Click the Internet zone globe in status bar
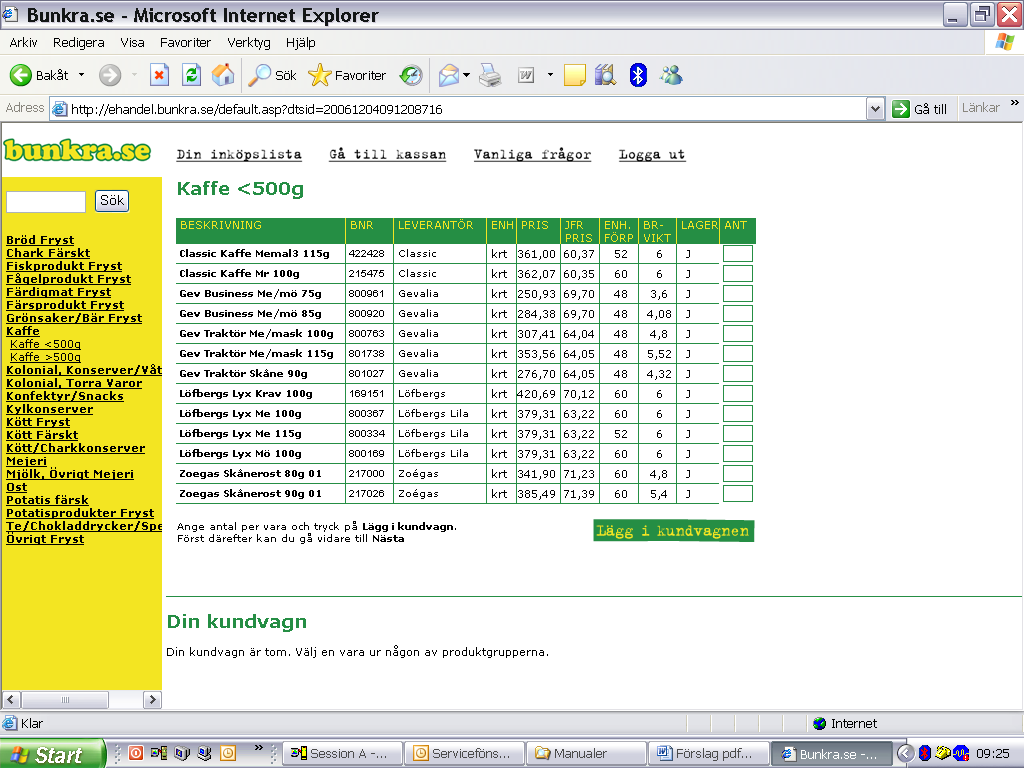The image size is (1024, 768). click(x=820, y=723)
